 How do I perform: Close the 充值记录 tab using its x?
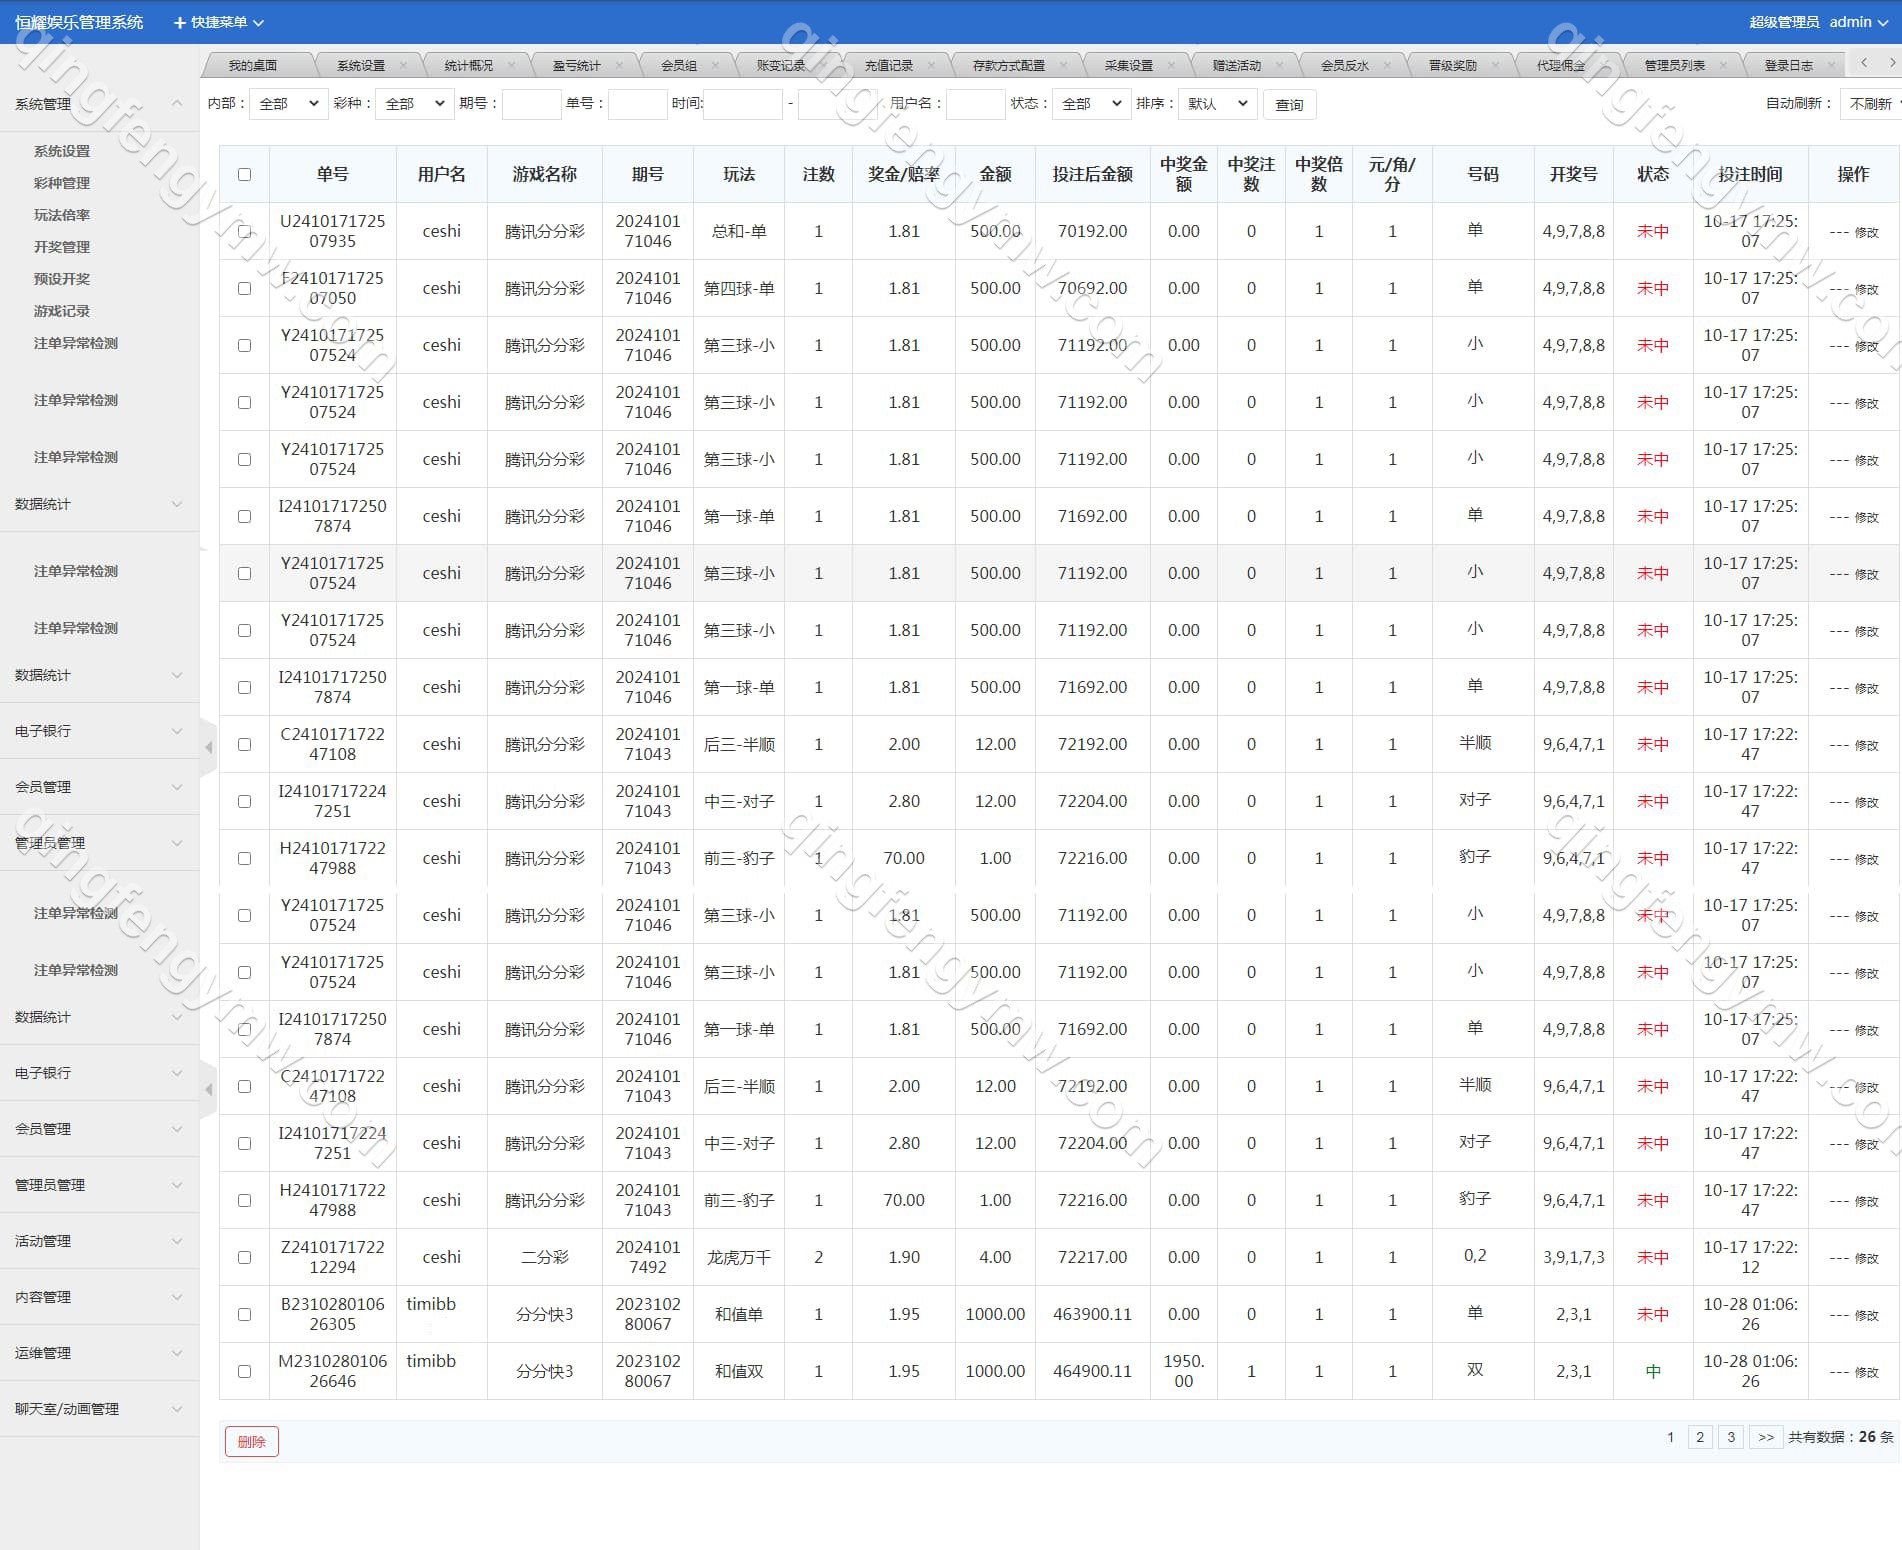click(931, 65)
